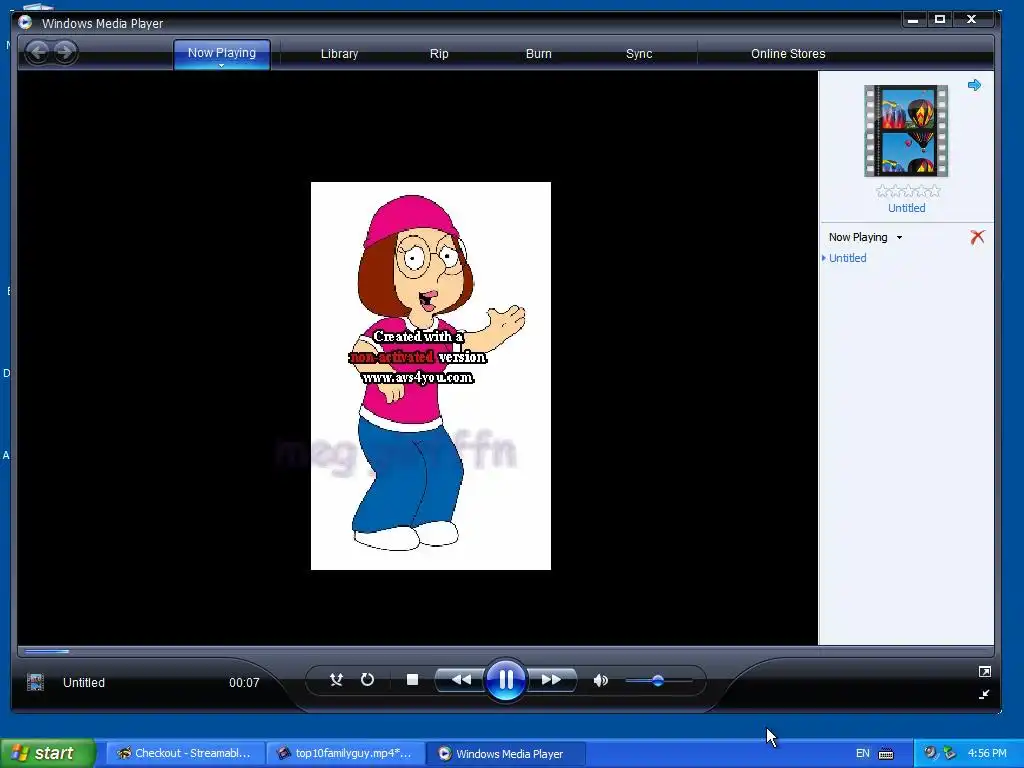
Task: Click the blue arrow in the list pane
Action: coord(974,85)
